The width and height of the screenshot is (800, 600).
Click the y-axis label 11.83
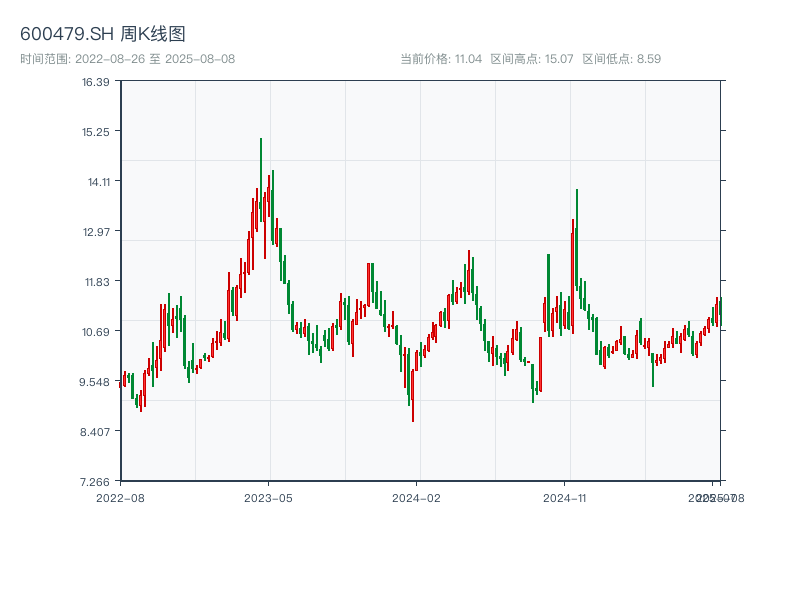[97, 282]
